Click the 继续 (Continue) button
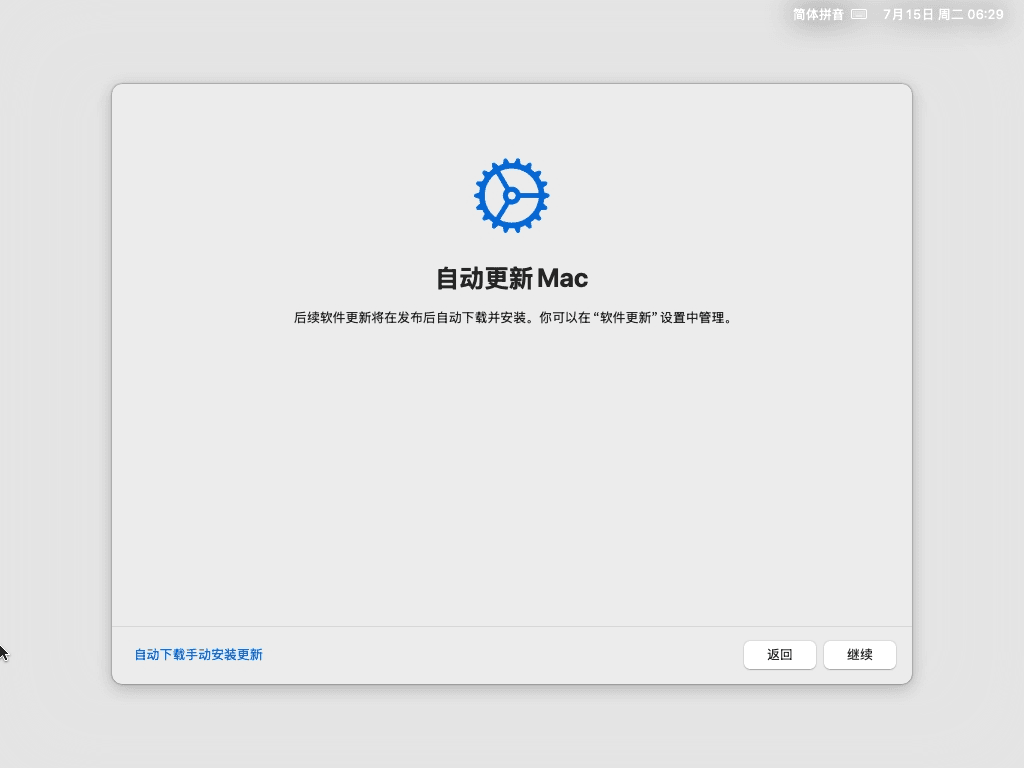 click(859, 654)
